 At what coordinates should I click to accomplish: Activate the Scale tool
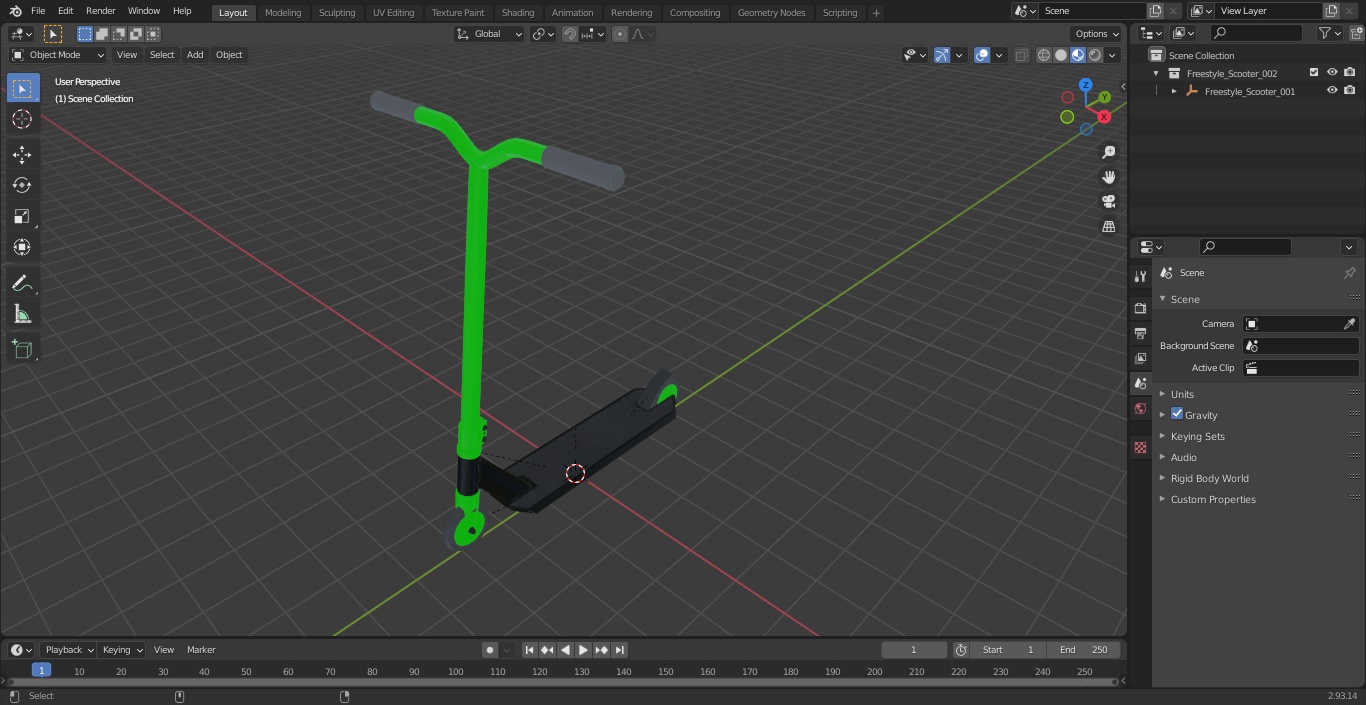22,216
